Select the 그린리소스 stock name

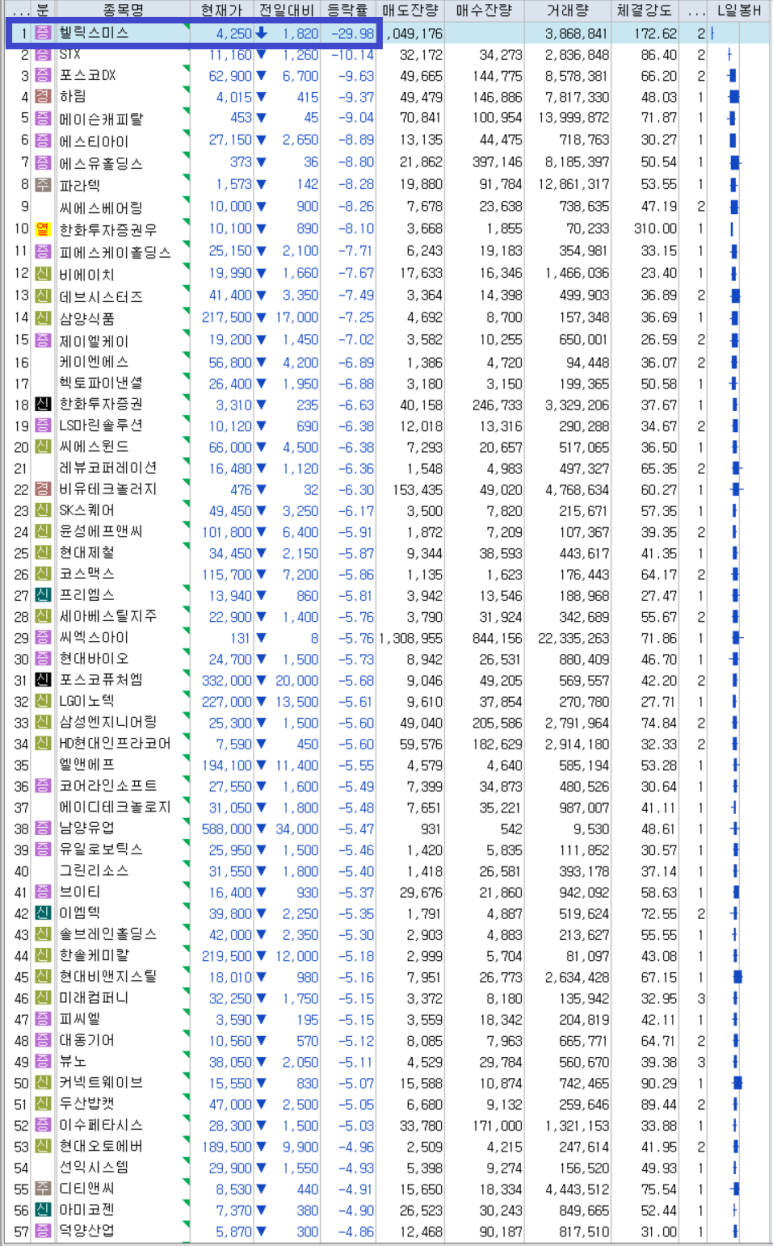pos(93,871)
